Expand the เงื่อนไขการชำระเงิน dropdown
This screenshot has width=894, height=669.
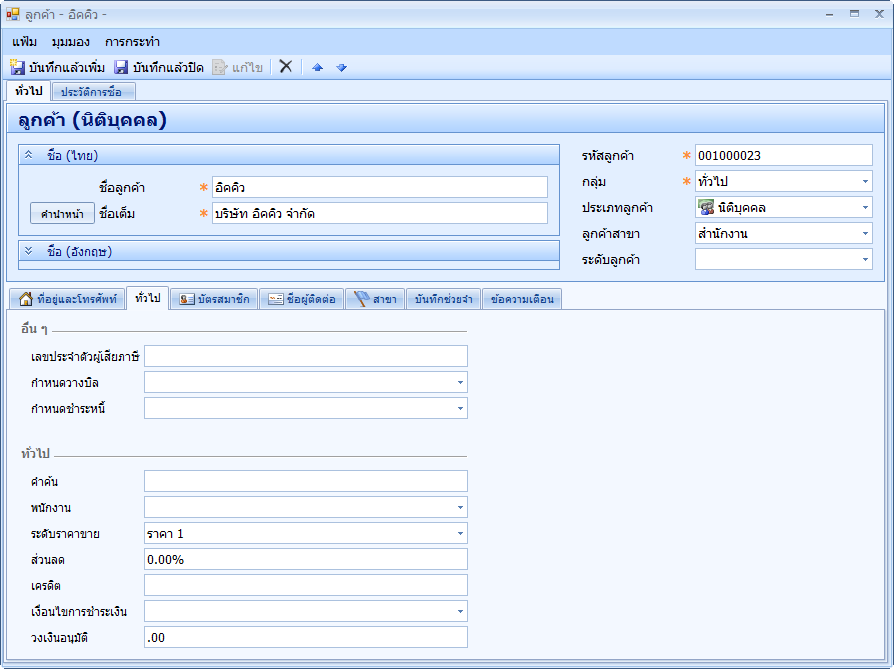[x=460, y=611]
